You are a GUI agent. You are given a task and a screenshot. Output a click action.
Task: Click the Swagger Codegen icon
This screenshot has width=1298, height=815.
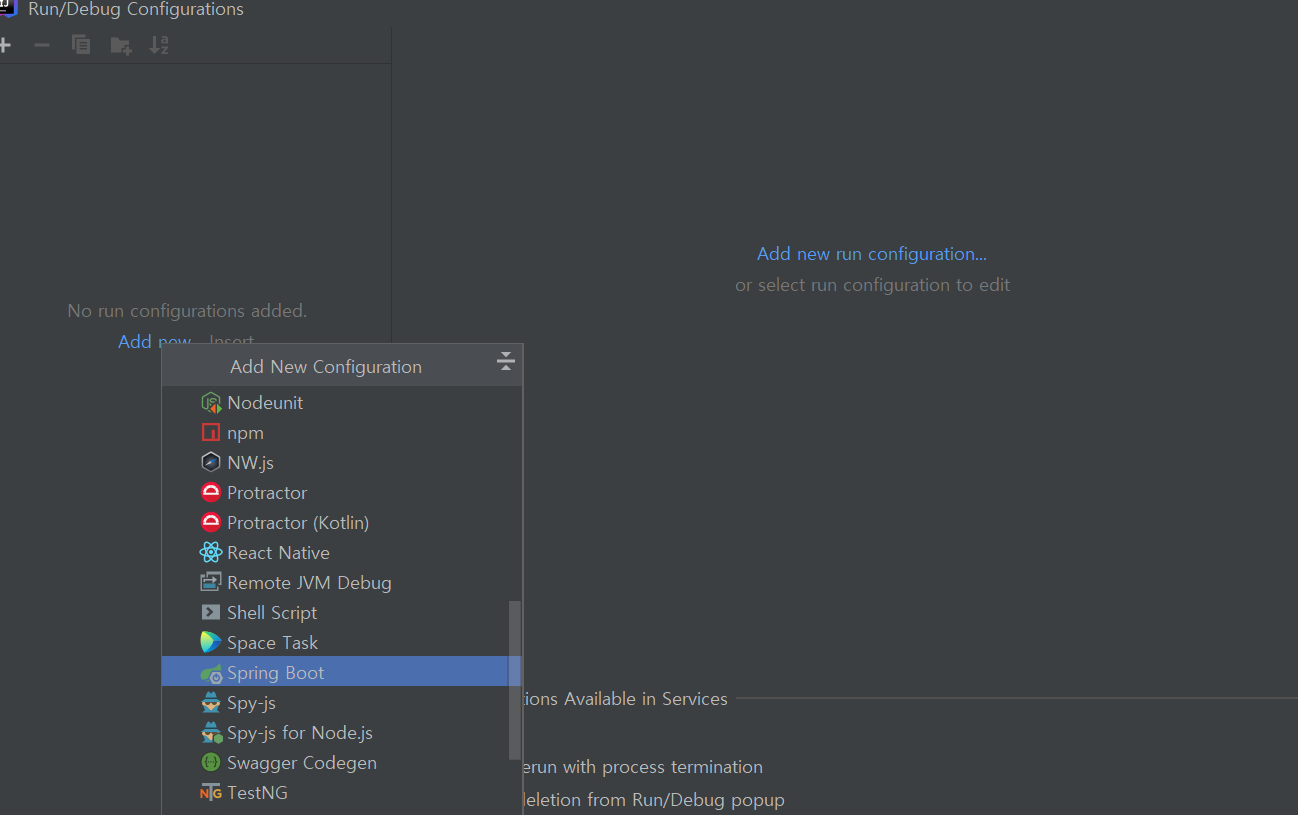coord(211,763)
